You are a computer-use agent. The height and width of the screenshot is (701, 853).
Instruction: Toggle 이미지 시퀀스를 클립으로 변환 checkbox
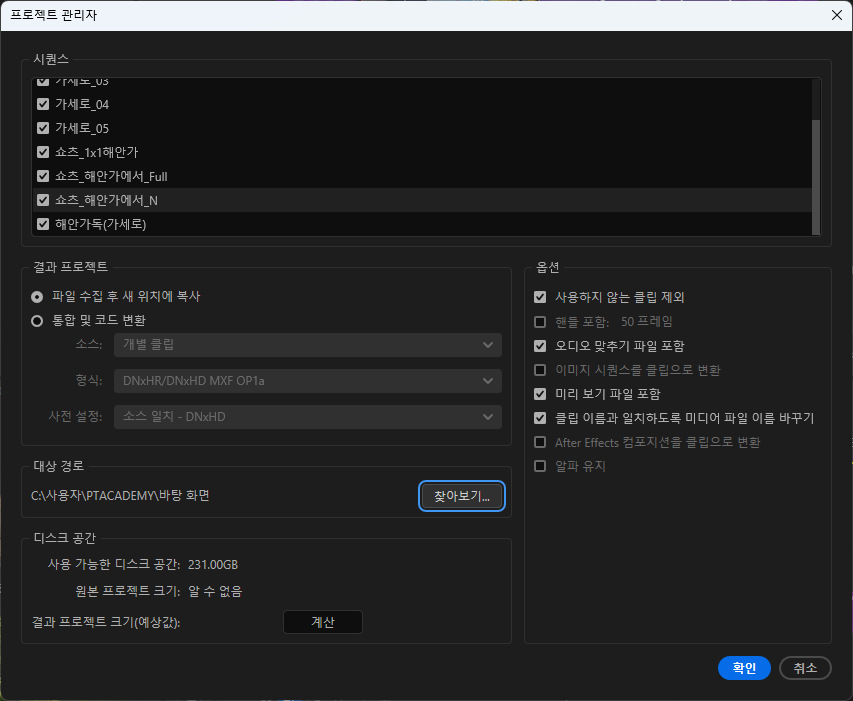[540, 370]
